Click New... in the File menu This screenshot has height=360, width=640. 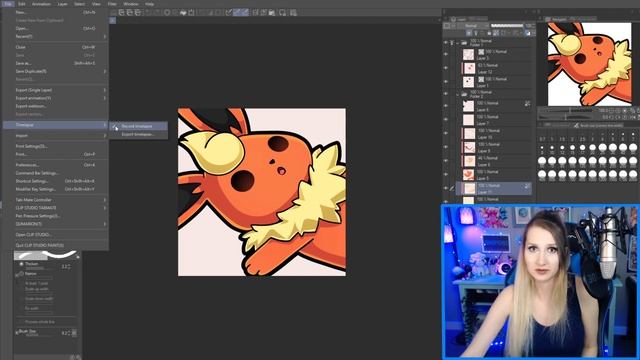click(x=56, y=13)
